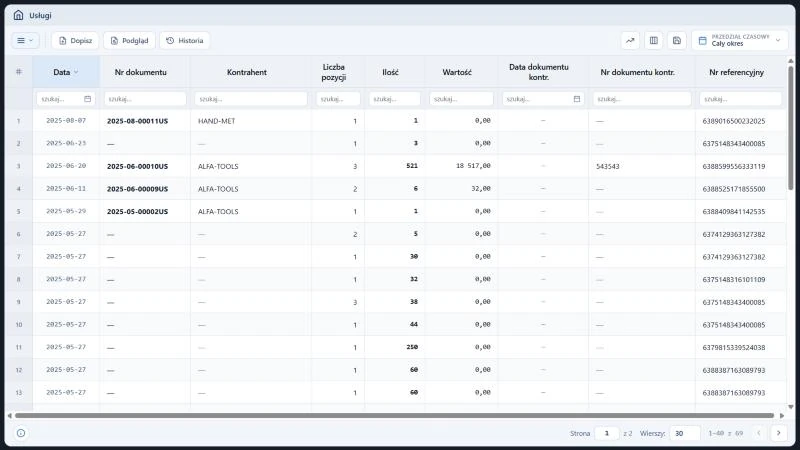Click the horizontal scrollbar right arrow
This screenshot has height=450, width=800.
tap(782, 415)
